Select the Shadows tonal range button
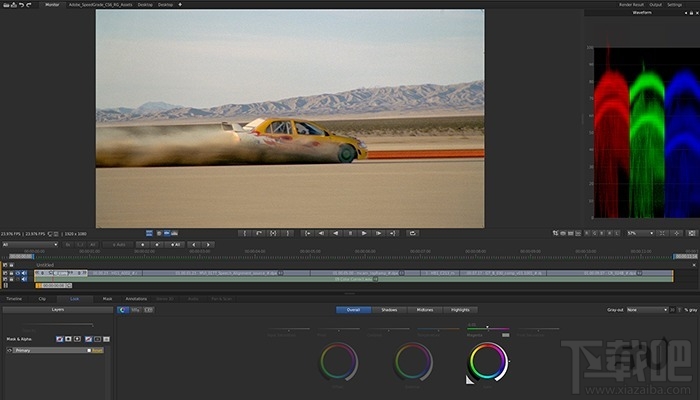The width and height of the screenshot is (700, 400). [x=388, y=310]
